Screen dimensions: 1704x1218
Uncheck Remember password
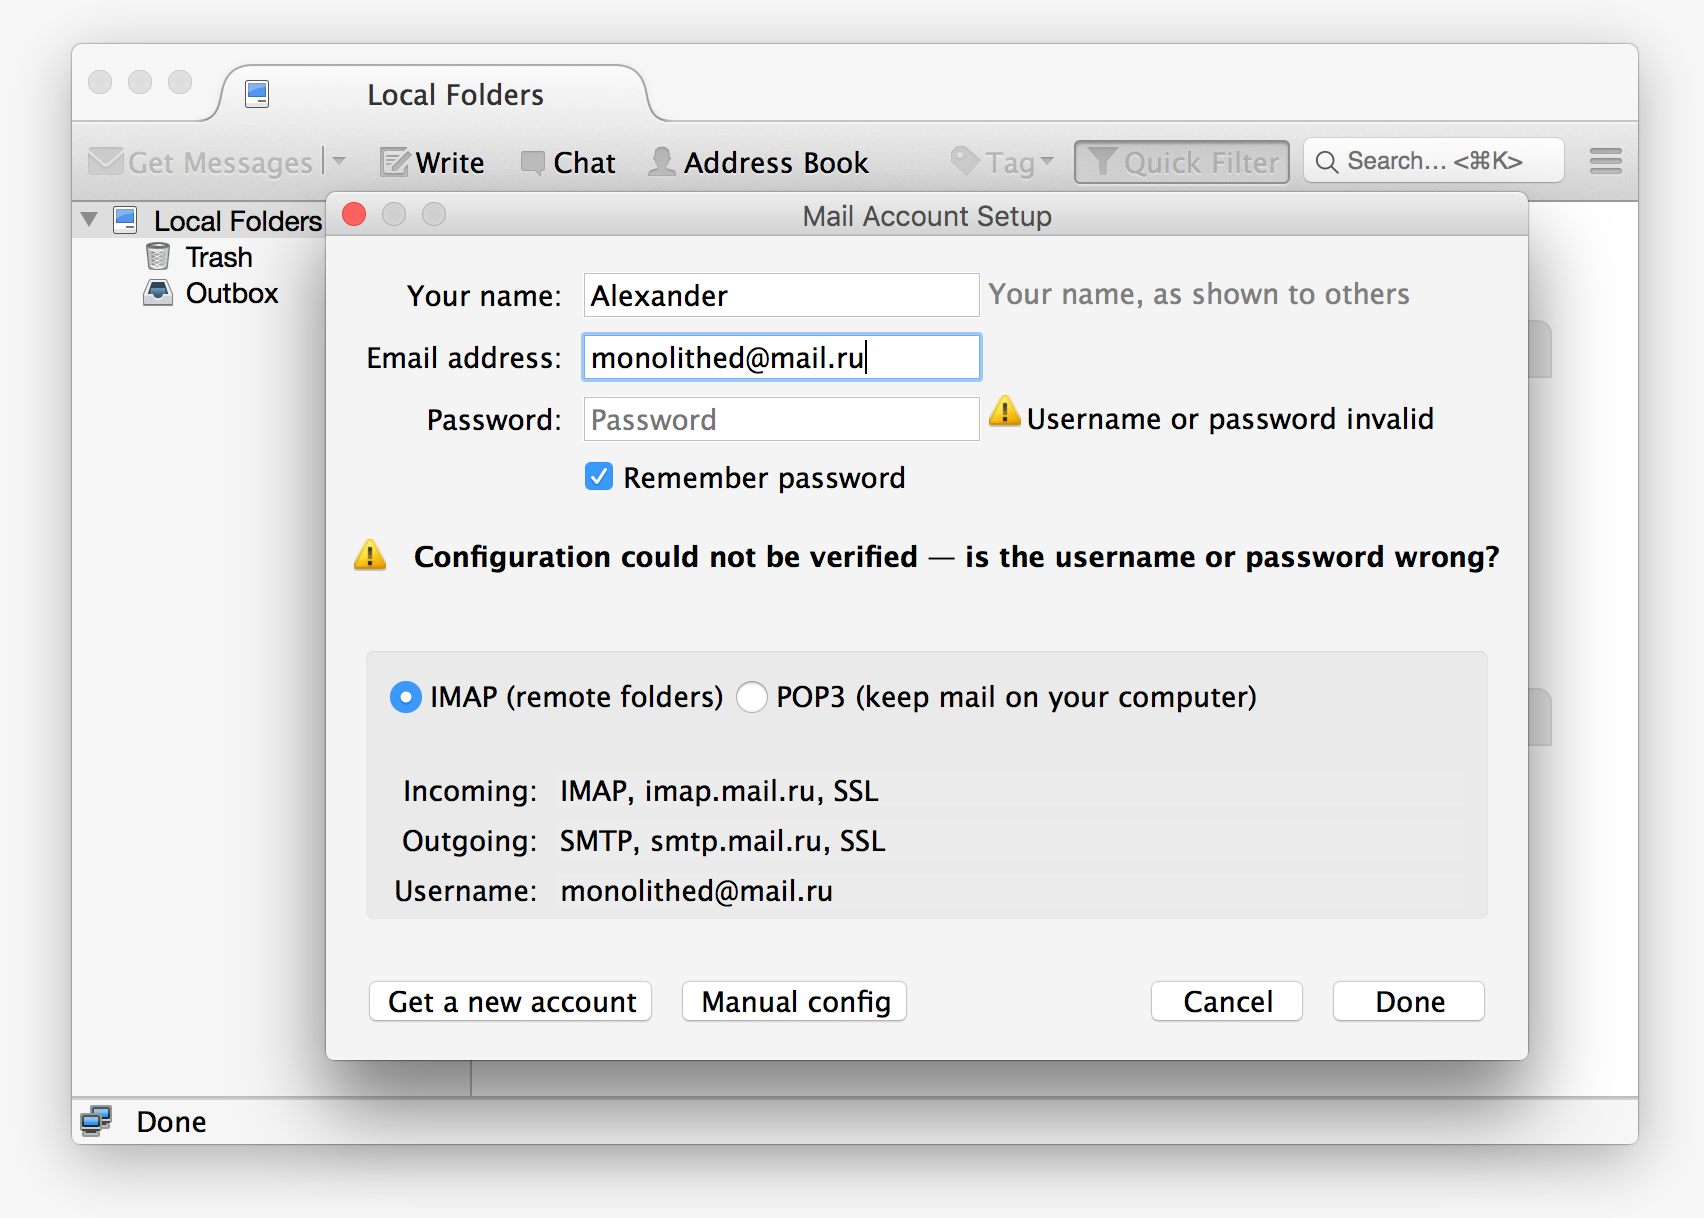pyautogui.click(x=598, y=477)
